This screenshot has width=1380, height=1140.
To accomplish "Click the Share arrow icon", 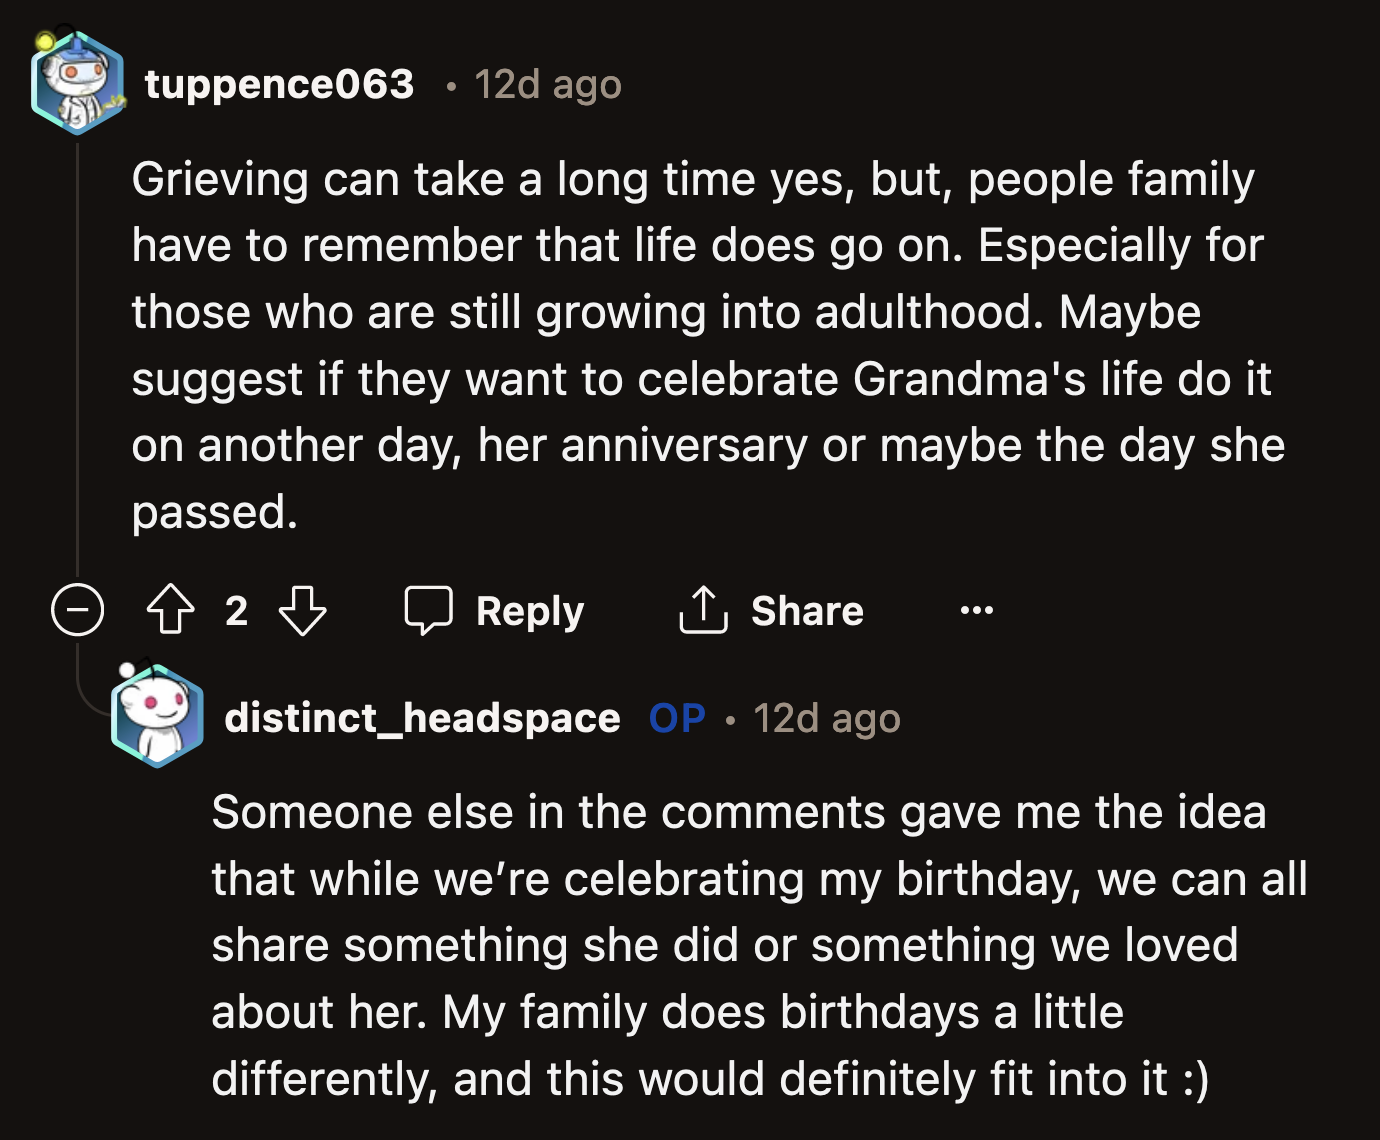I will coord(704,610).
